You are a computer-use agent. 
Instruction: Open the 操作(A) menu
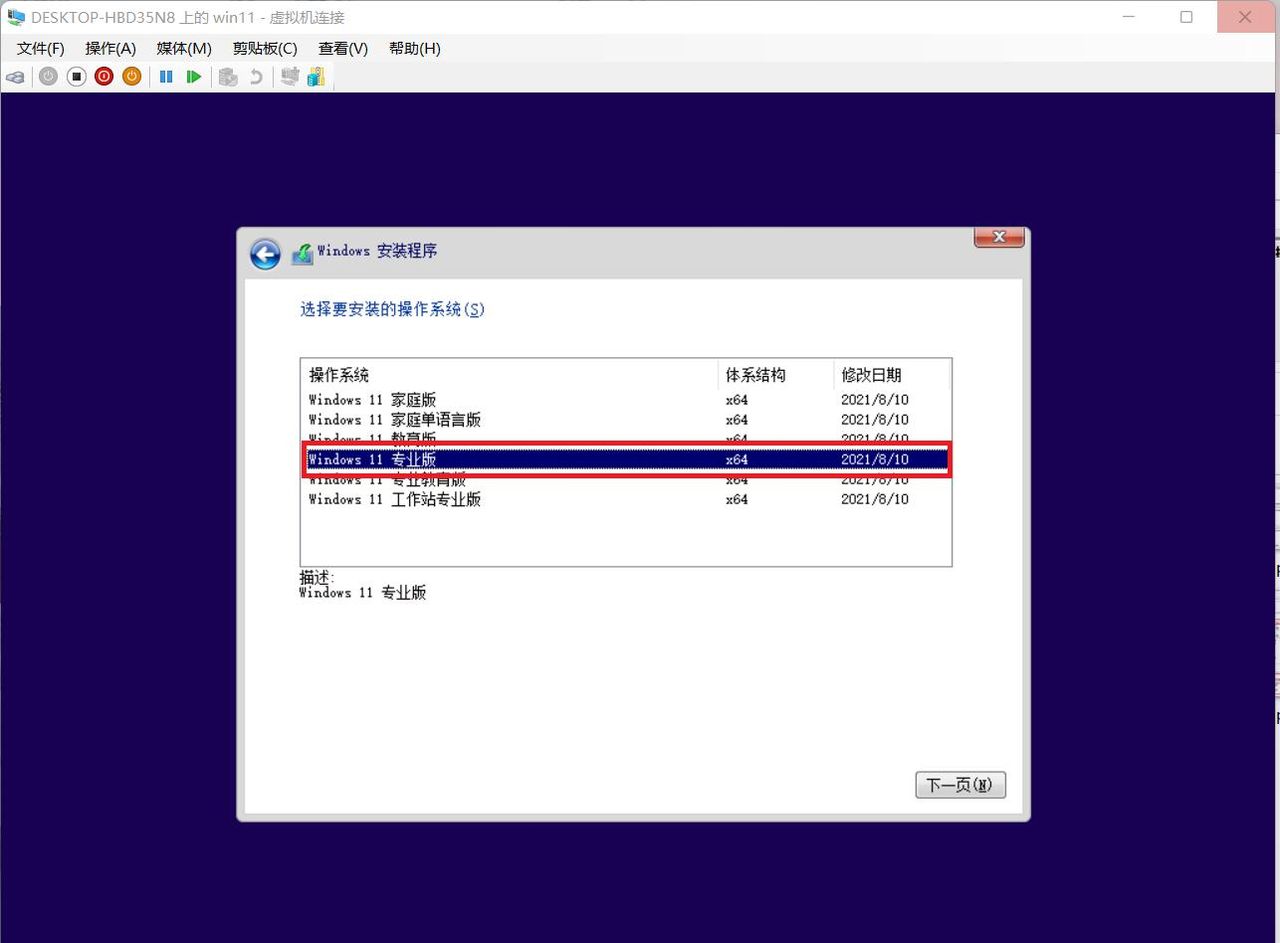click(x=110, y=48)
